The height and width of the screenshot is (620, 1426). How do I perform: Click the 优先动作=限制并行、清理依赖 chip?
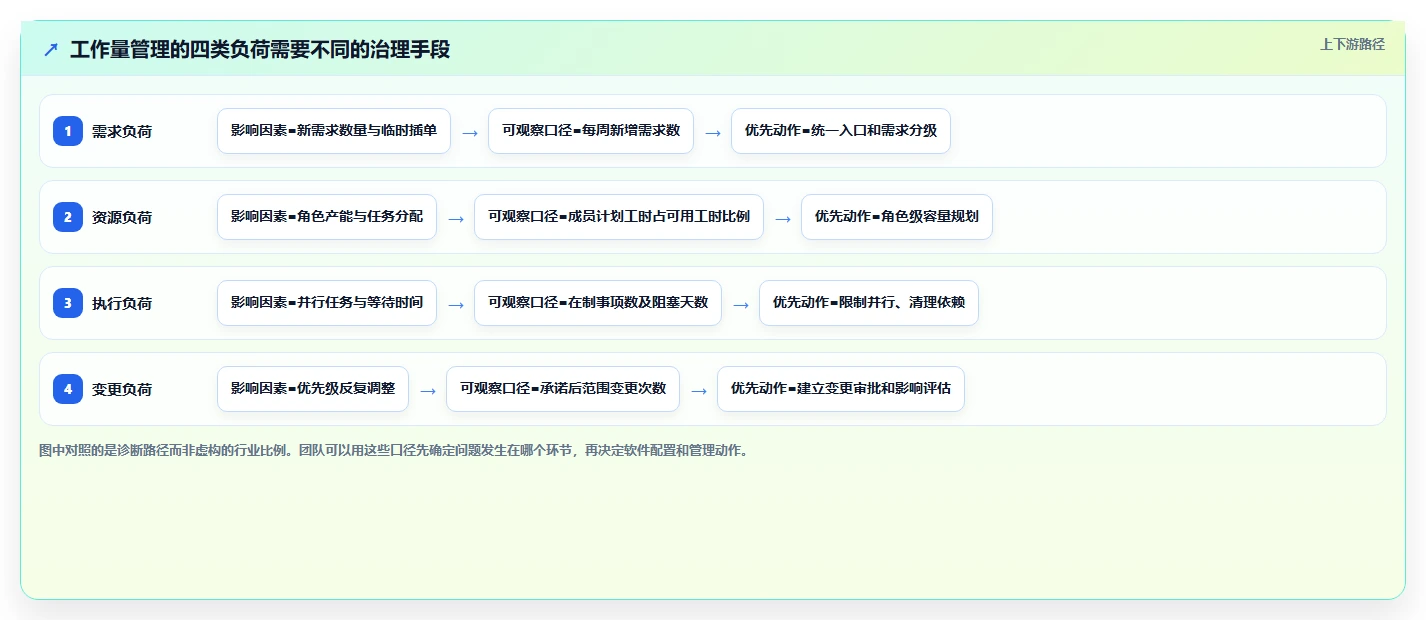[869, 303]
